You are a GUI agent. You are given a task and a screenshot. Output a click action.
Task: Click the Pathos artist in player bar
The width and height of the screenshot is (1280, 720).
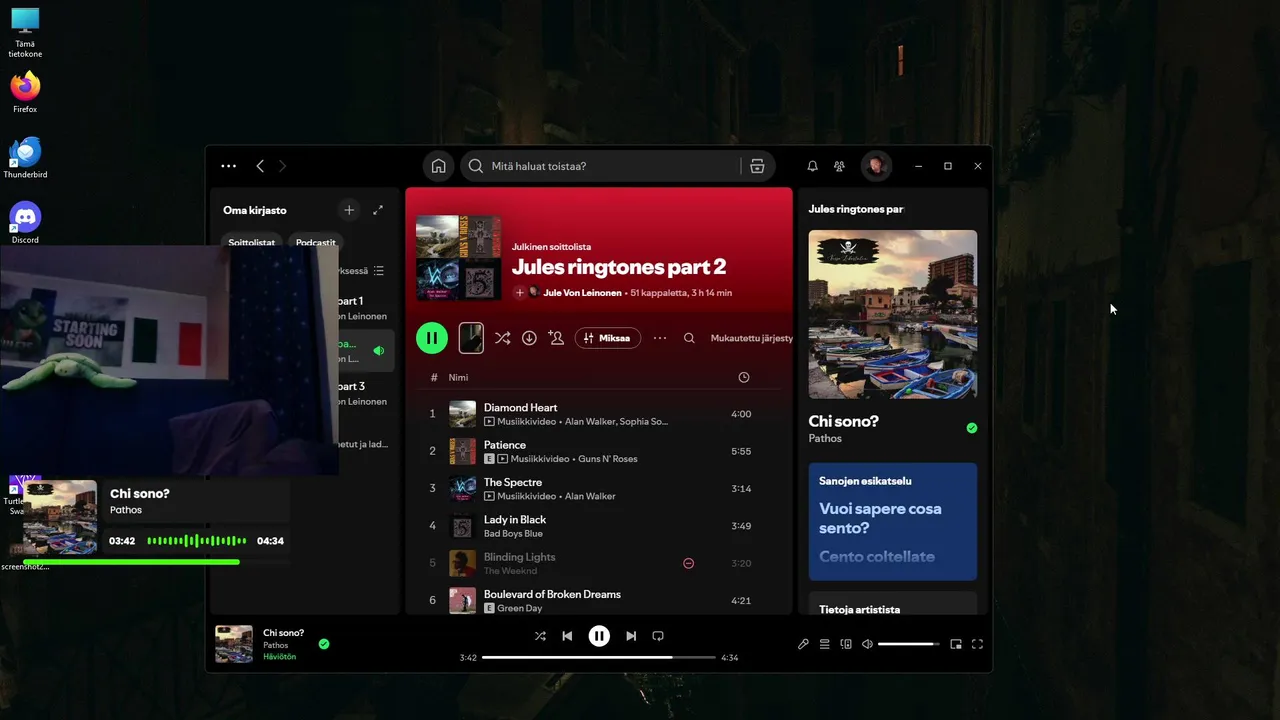pyautogui.click(x=275, y=645)
